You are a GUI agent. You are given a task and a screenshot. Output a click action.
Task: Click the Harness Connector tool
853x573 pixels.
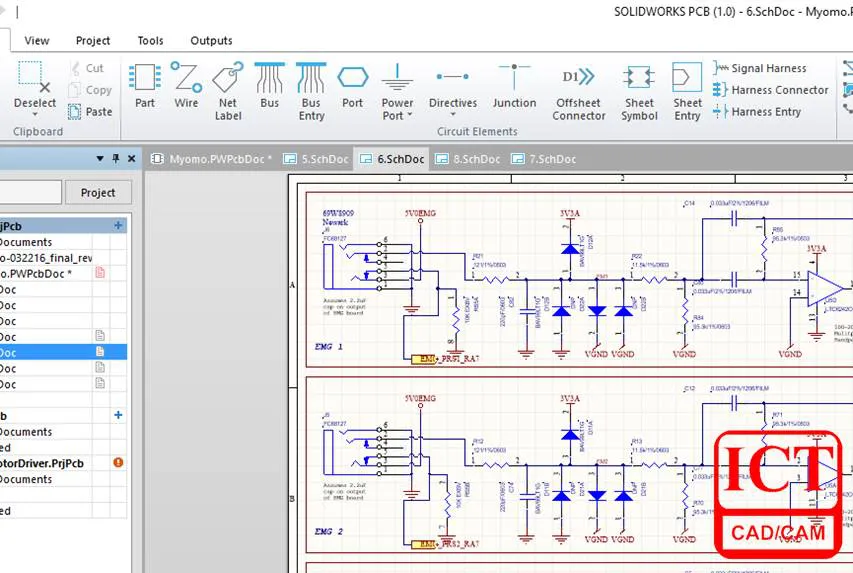click(770, 90)
